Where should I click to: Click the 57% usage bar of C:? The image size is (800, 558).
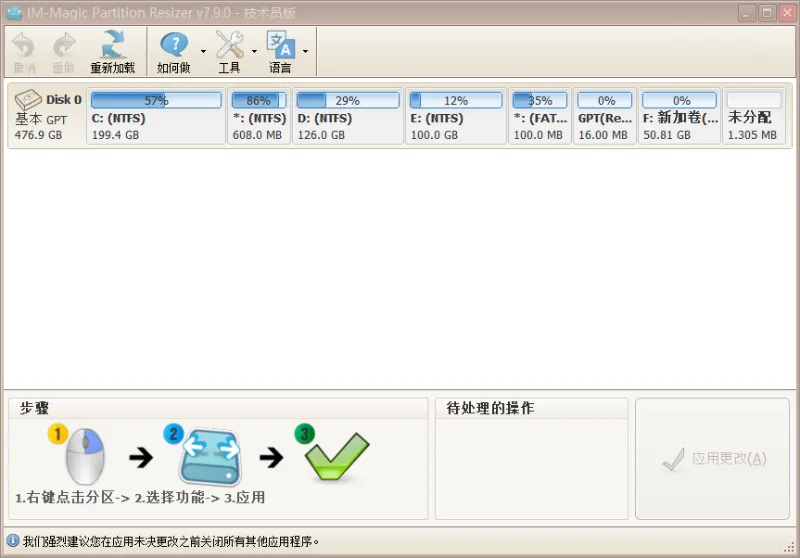(x=156, y=100)
